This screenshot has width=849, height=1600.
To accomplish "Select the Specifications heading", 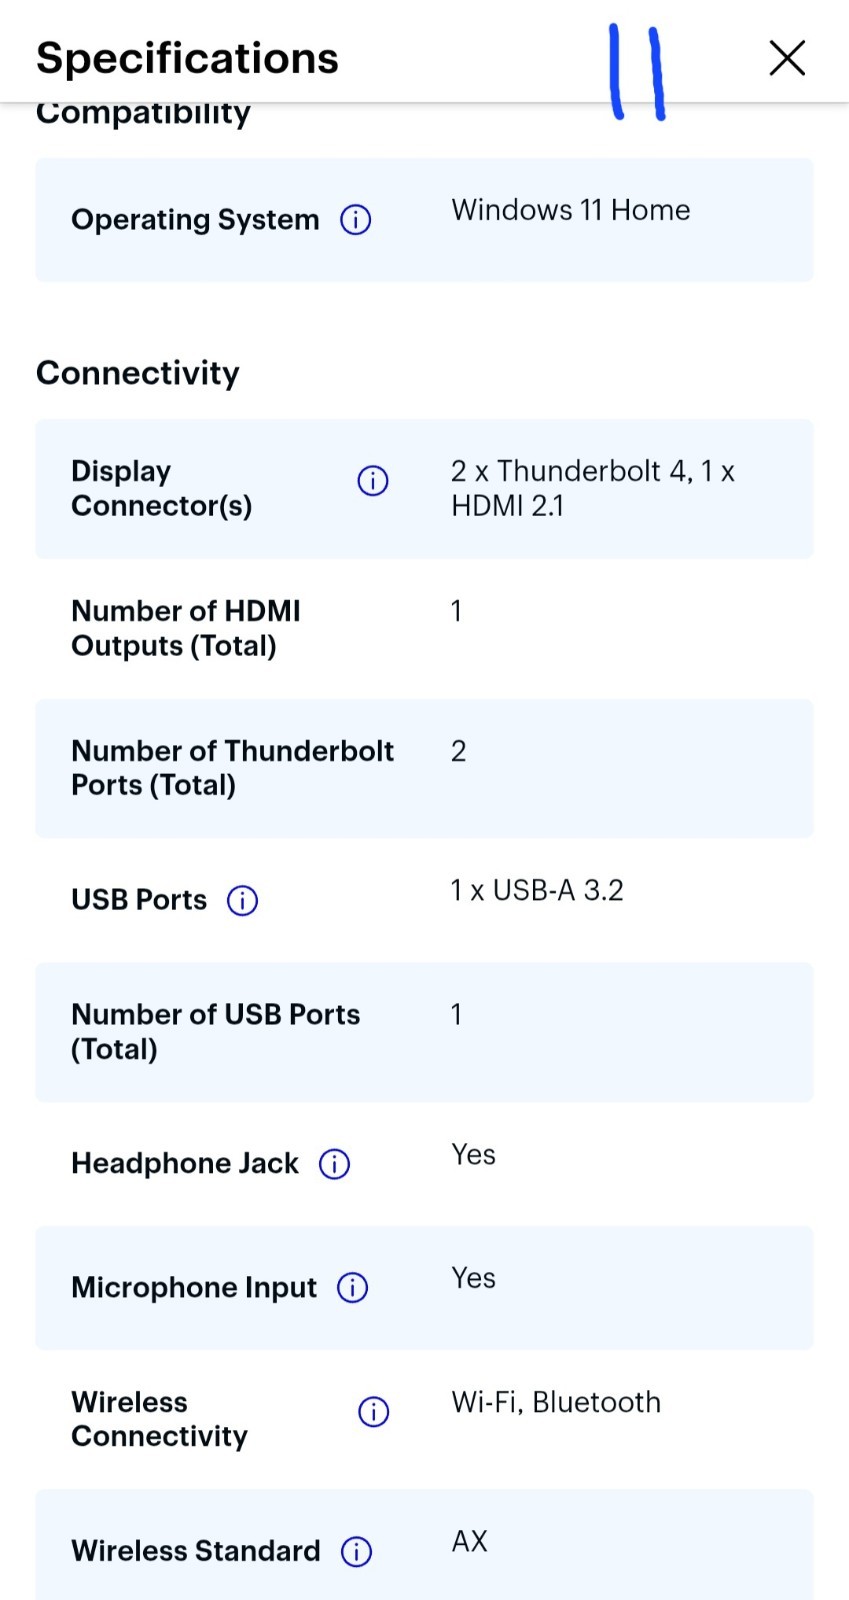I will 188,58.
